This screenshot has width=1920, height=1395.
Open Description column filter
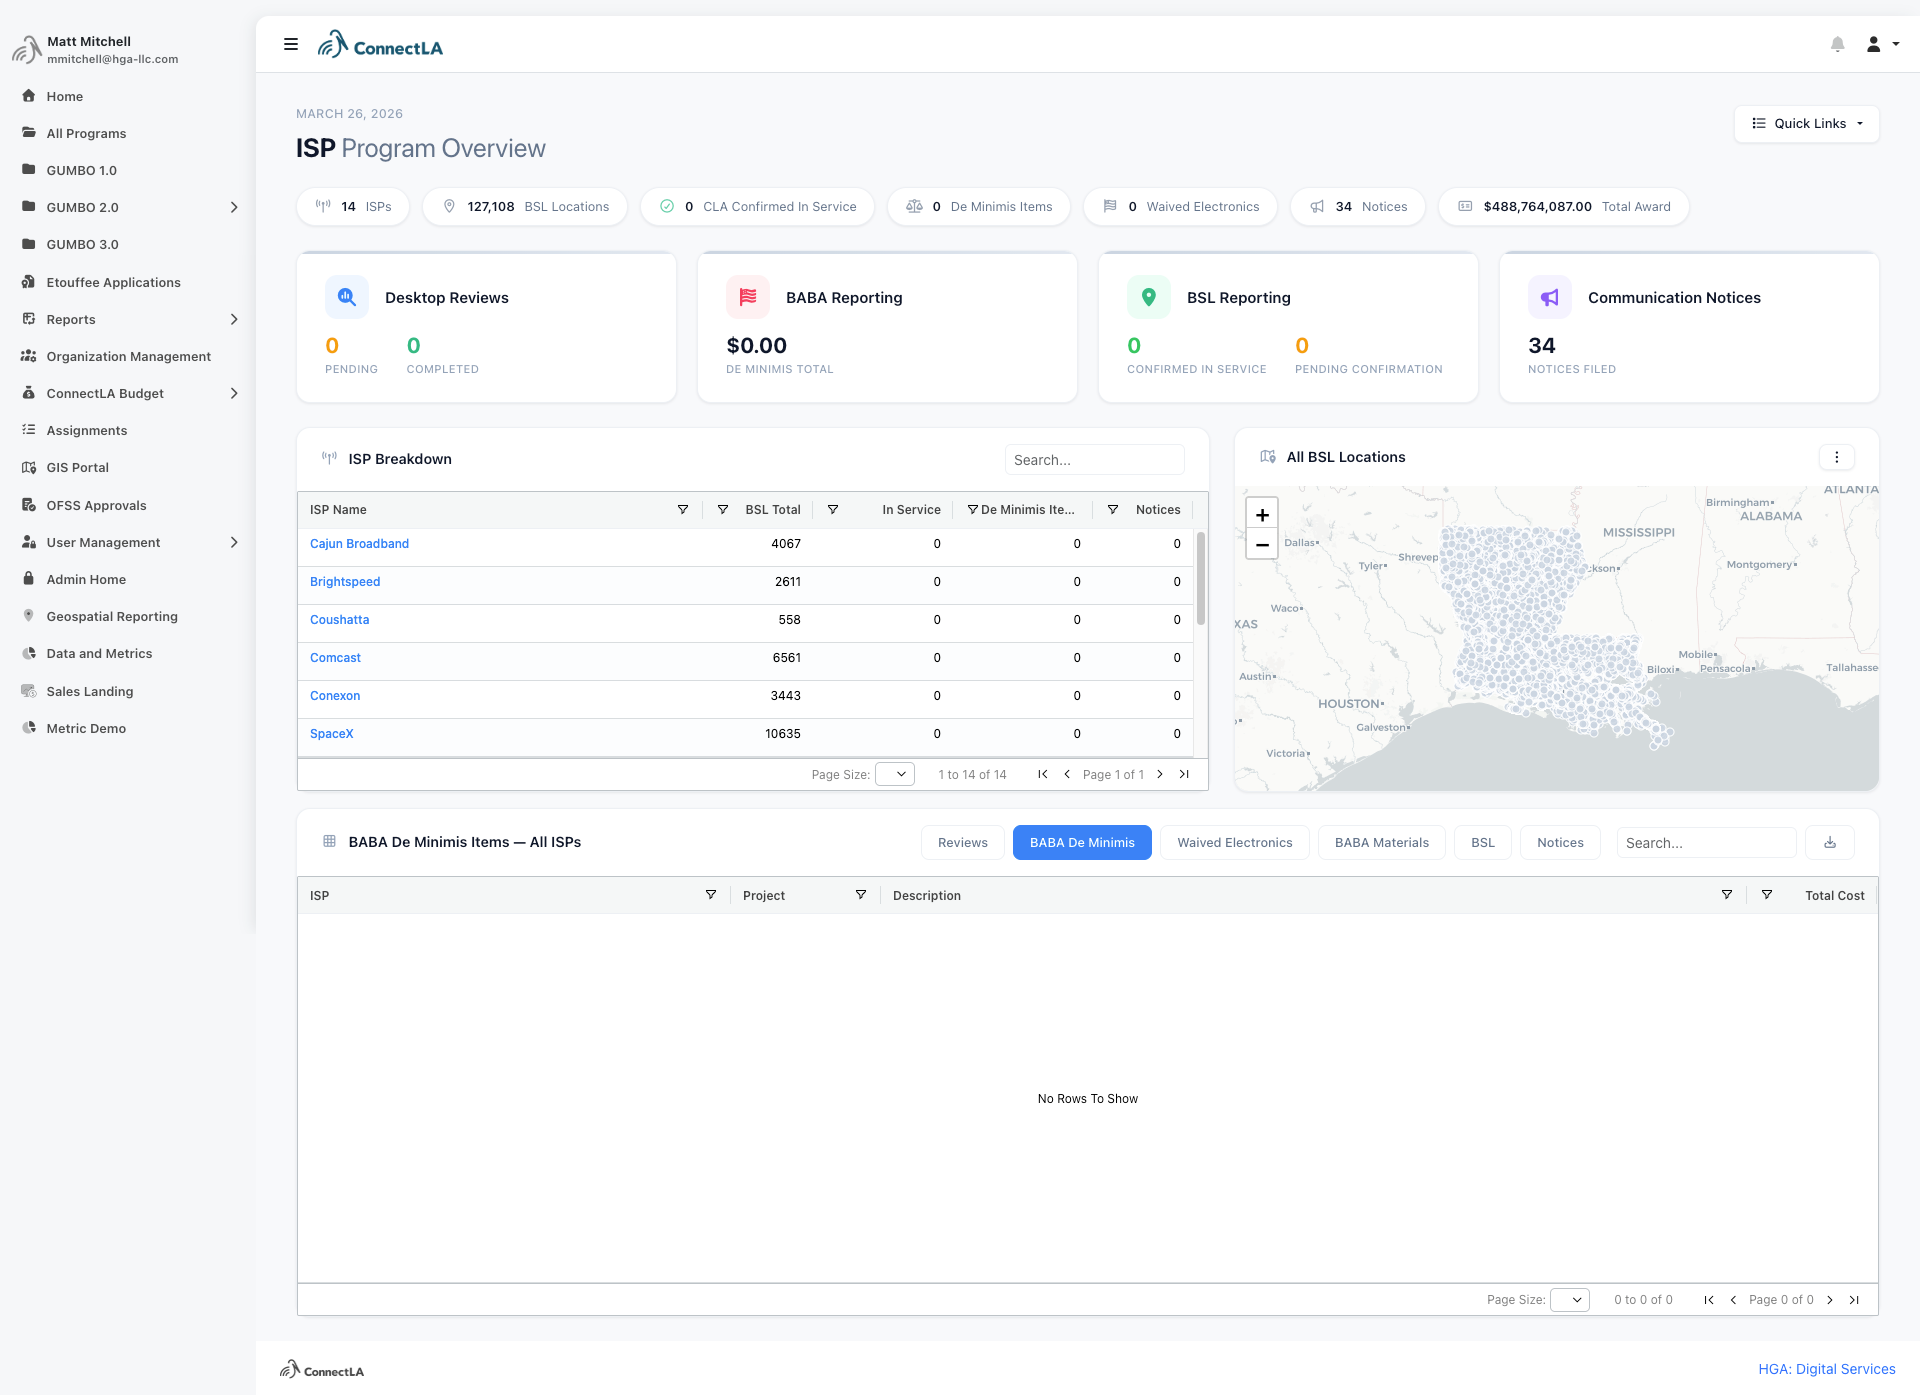click(1727, 895)
